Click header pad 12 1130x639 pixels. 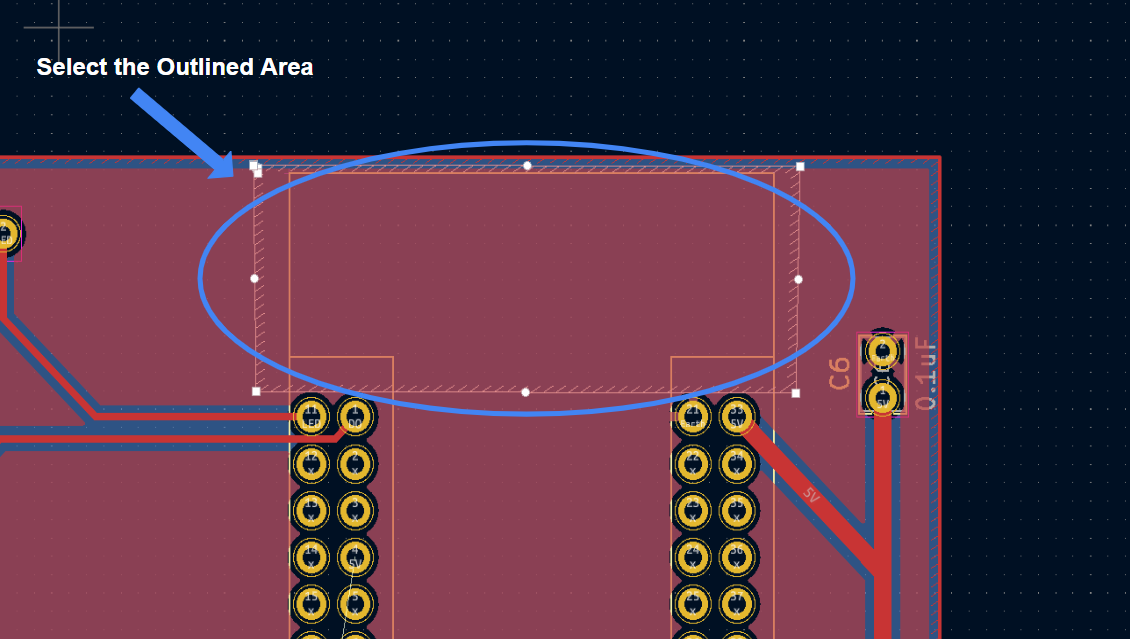(311, 463)
